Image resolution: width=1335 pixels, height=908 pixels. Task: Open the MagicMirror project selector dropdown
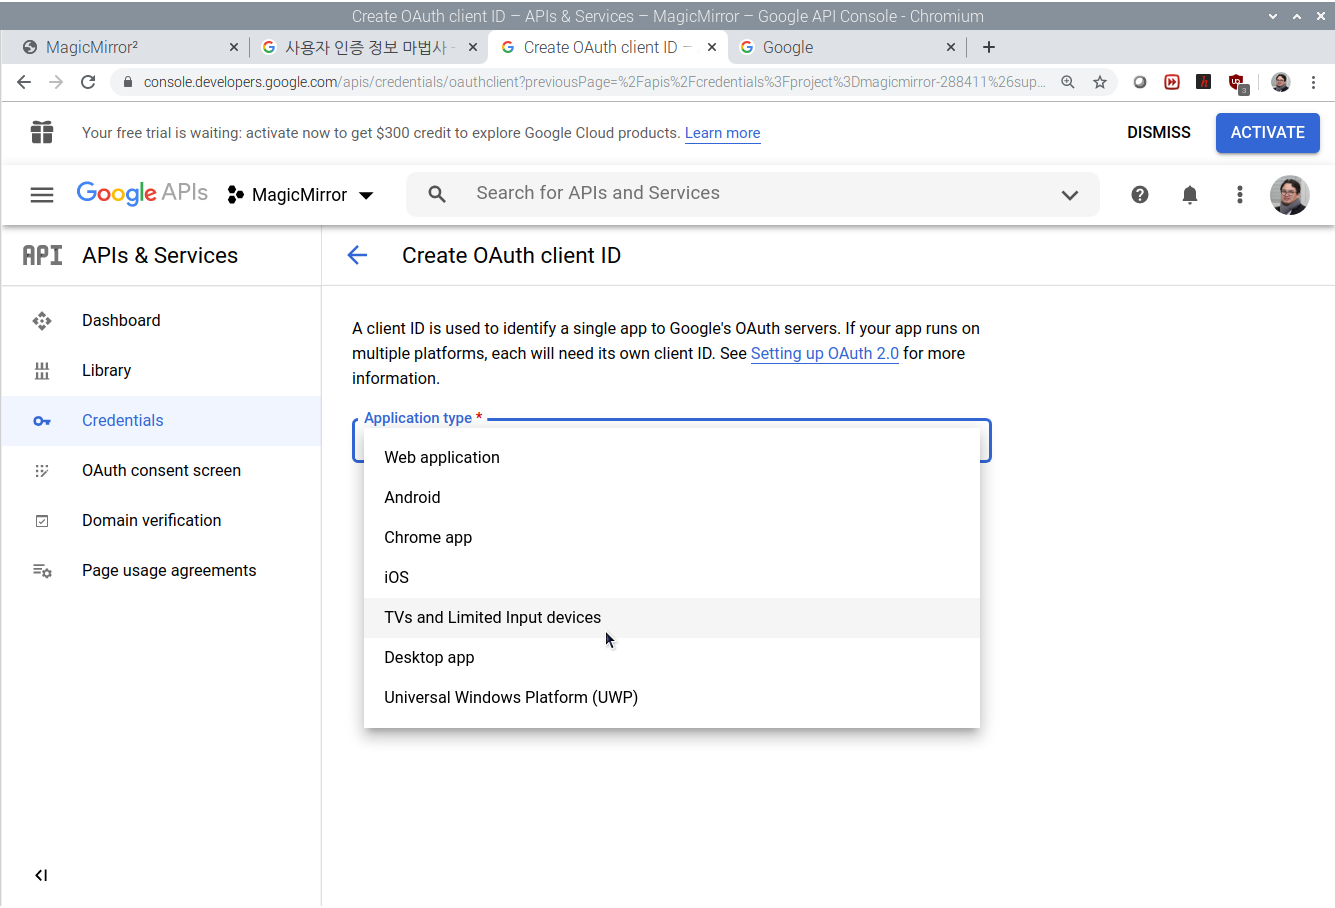301,195
